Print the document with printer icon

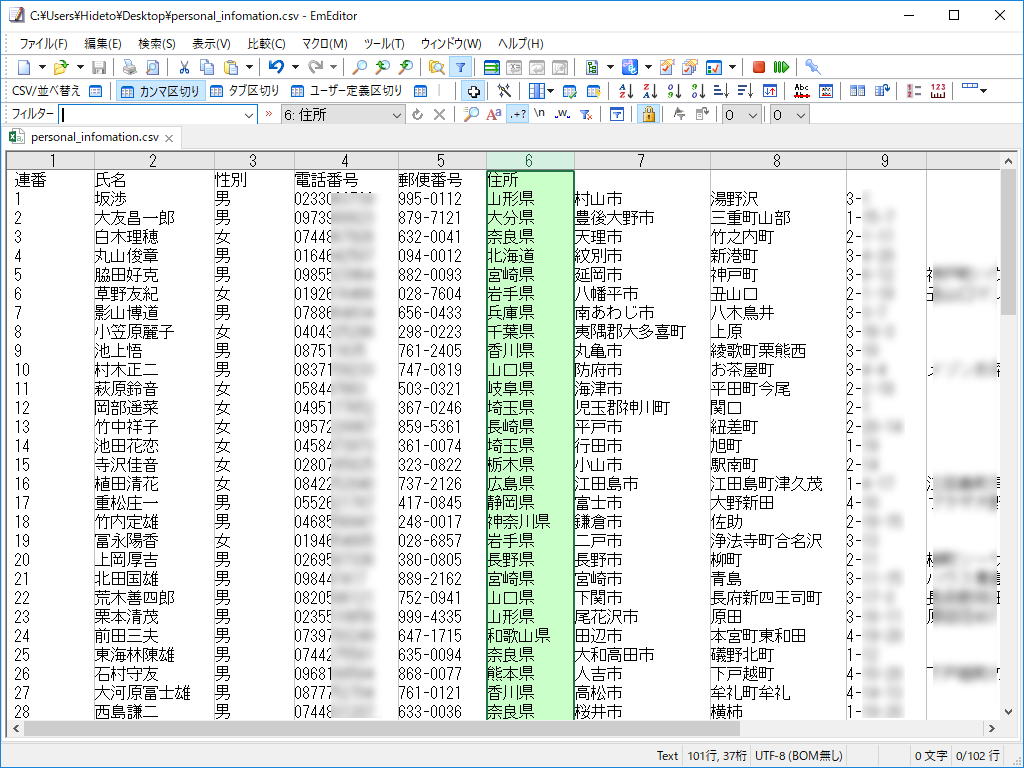pyautogui.click(x=130, y=67)
